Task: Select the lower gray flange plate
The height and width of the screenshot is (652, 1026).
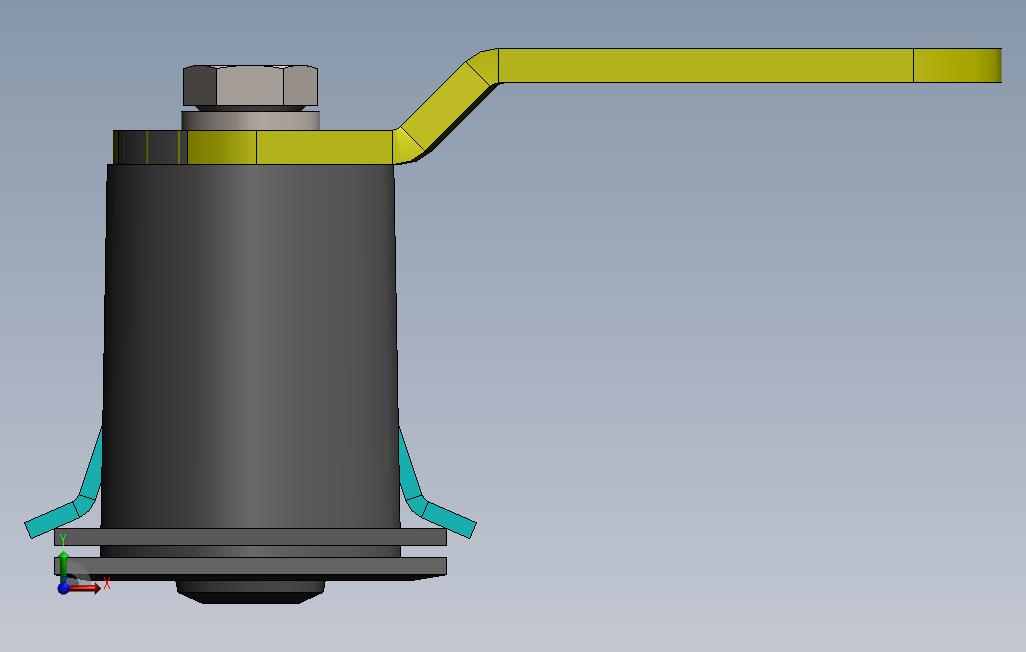Action: pos(250,566)
